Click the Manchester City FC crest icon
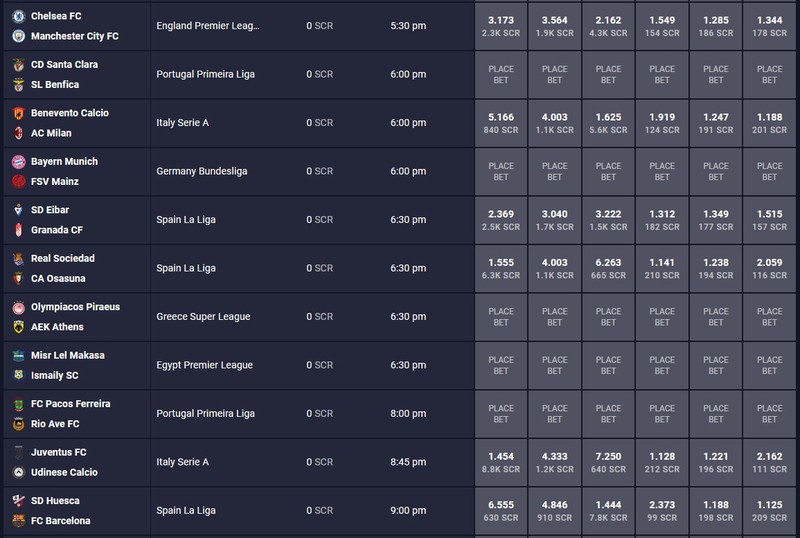The height and width of the screenshot is (538, 800). pos(19,36)
